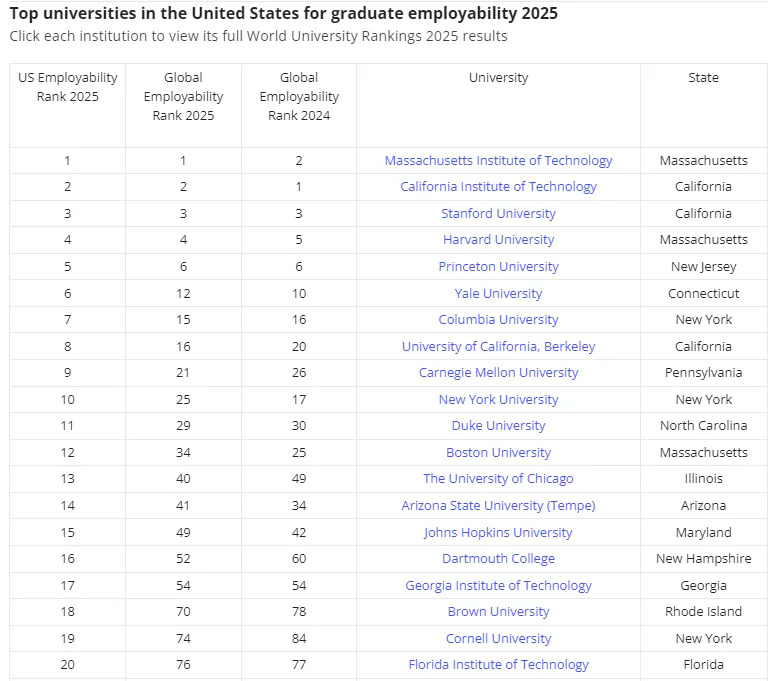Open the Duke University link

click(498, 426)
